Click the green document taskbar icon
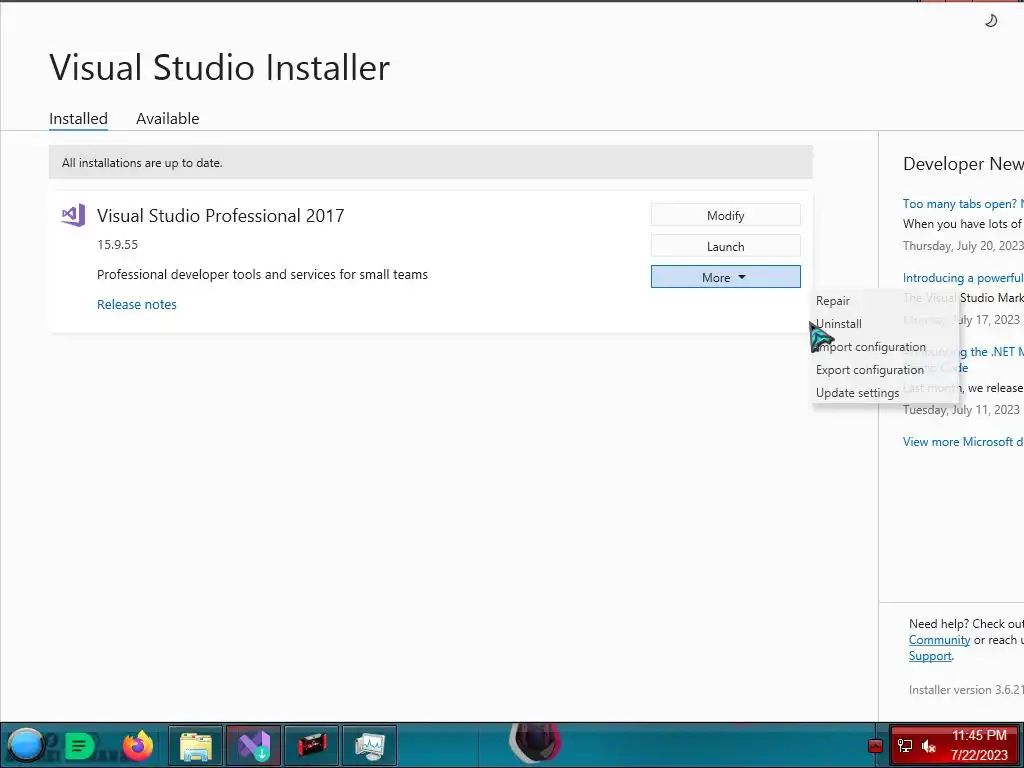 [x=80, y=745]
